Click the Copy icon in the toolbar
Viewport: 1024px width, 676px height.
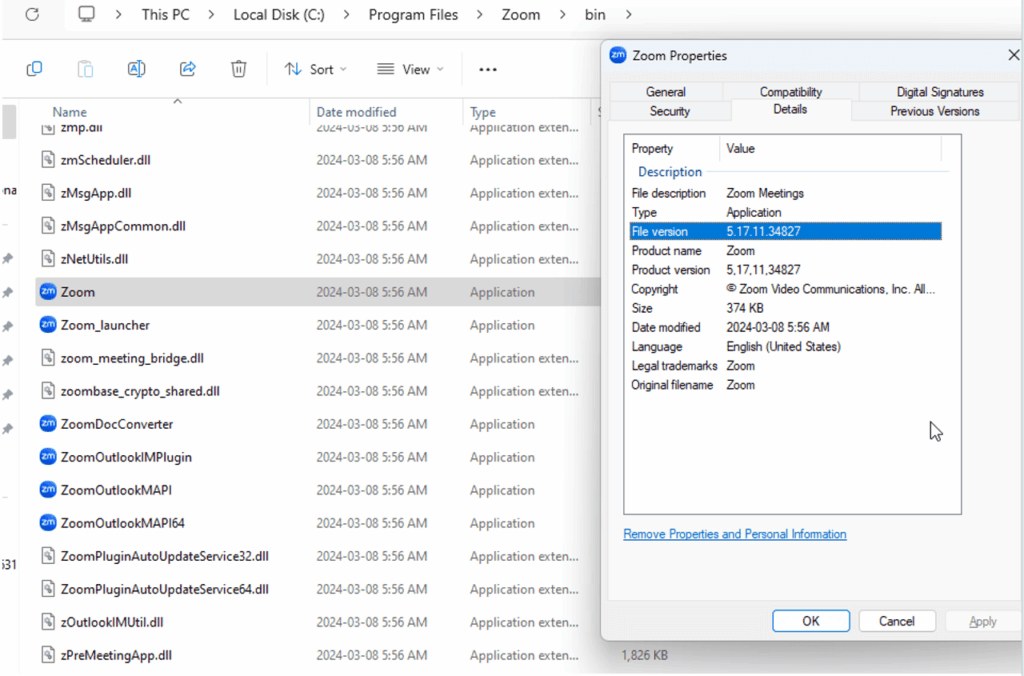pos(36,68)
